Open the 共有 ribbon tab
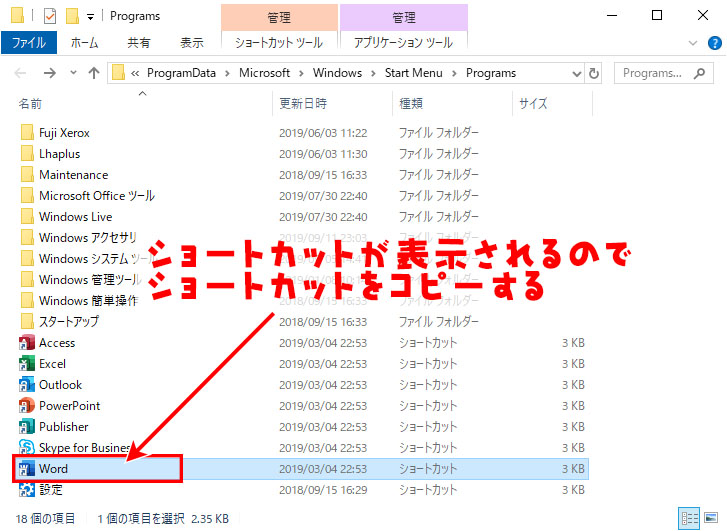727x531 pixels. (139, 43)
